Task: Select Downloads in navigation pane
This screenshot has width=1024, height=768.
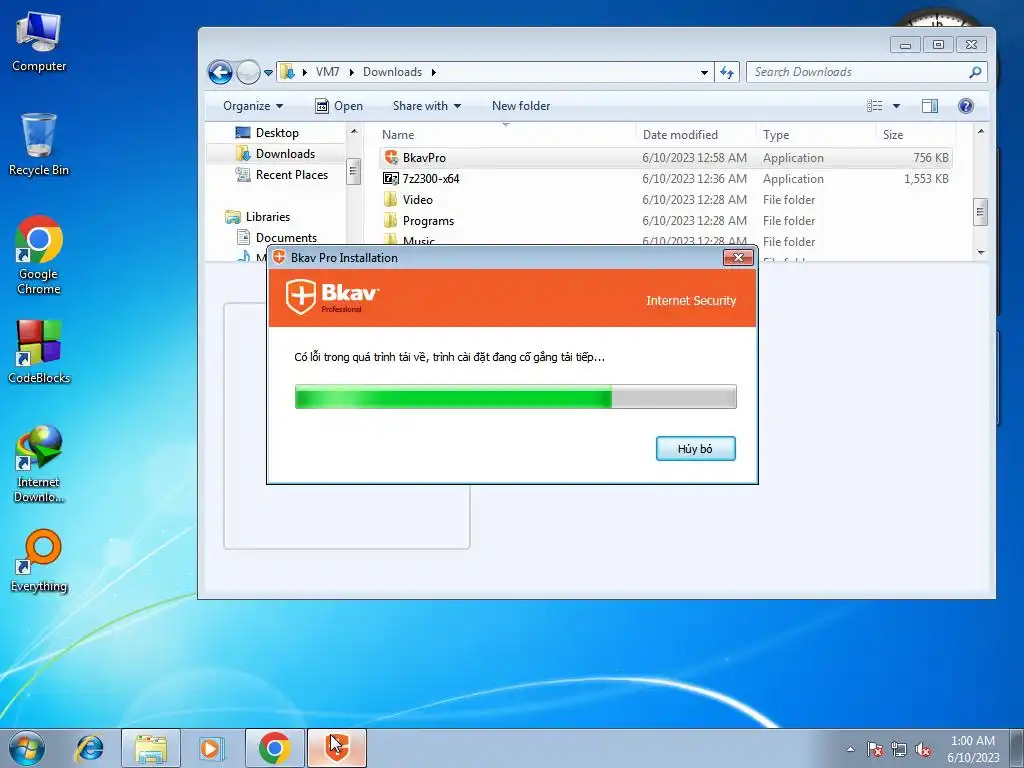Action: click(285, 153)
